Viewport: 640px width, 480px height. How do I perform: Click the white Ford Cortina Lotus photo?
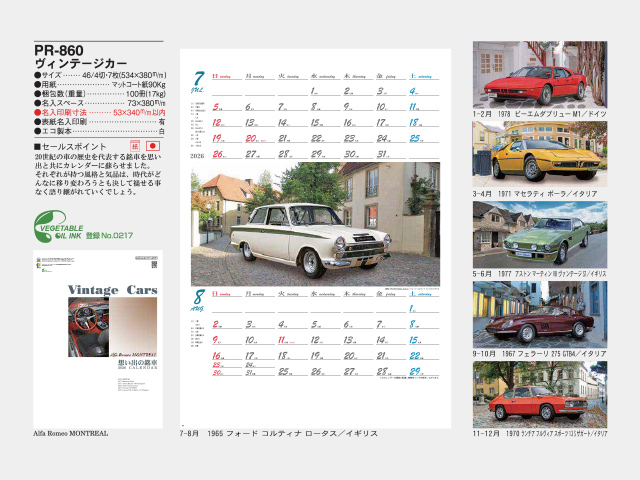314,224
